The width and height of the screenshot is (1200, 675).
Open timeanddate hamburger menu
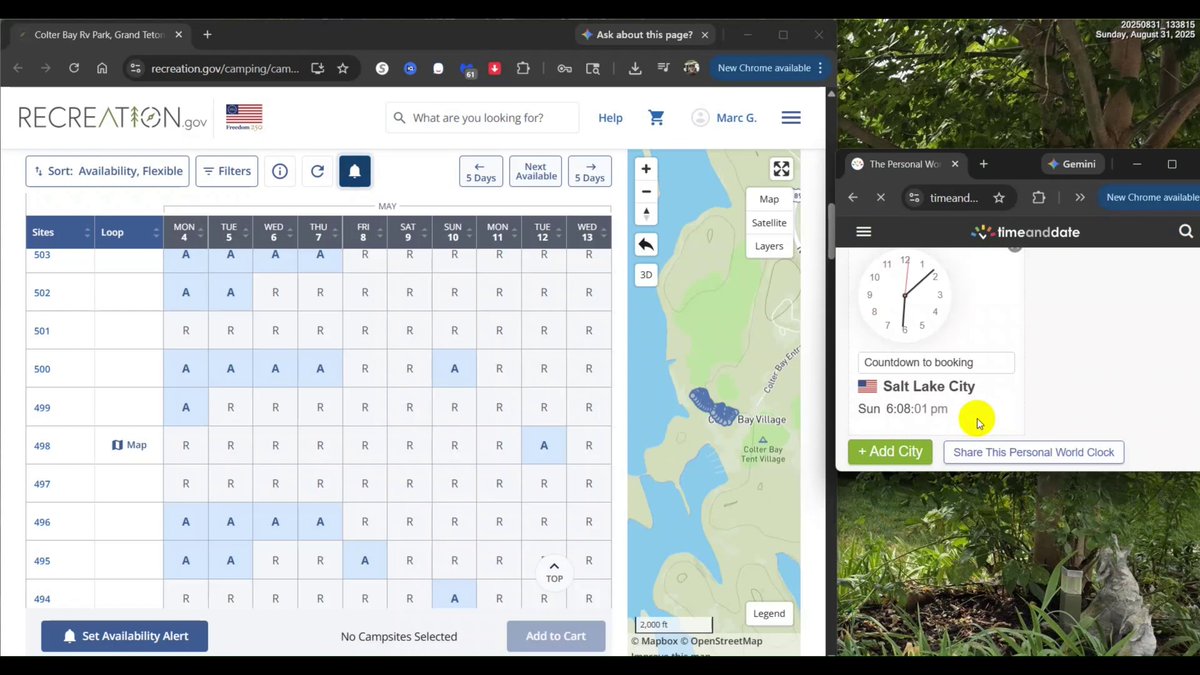pyautogui.click(x=864, y=231)
